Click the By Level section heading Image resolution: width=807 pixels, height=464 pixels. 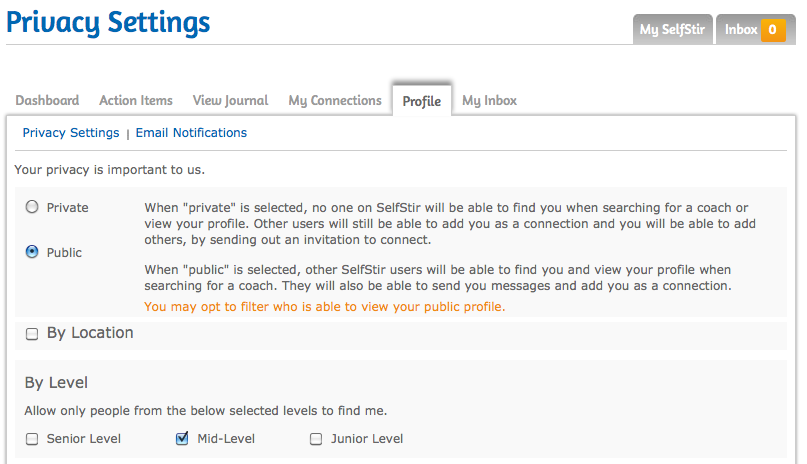pyautogui.click(x=56, y=383)
